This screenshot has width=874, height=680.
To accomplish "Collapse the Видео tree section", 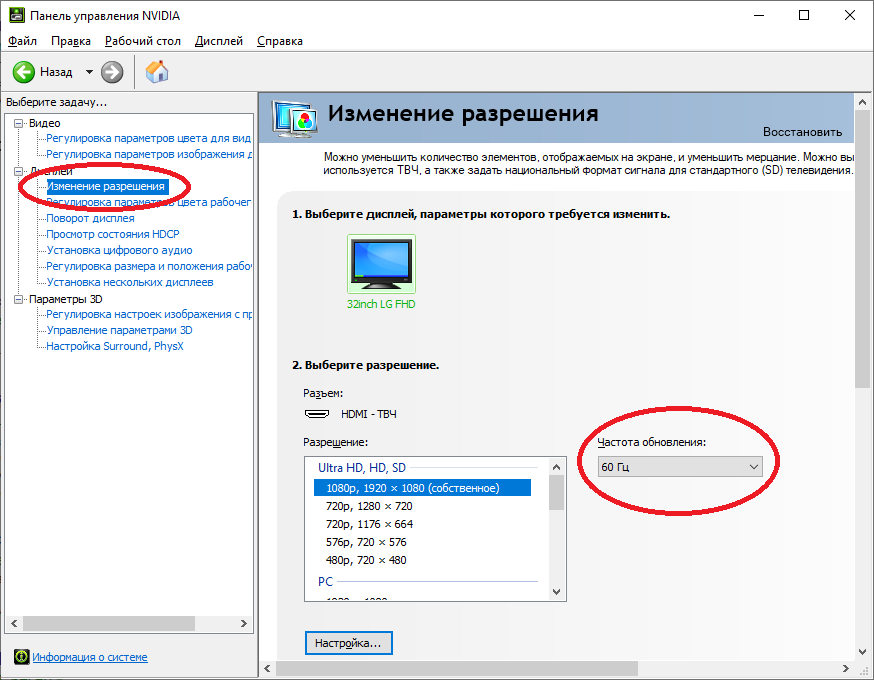I will tap(19, 123).
